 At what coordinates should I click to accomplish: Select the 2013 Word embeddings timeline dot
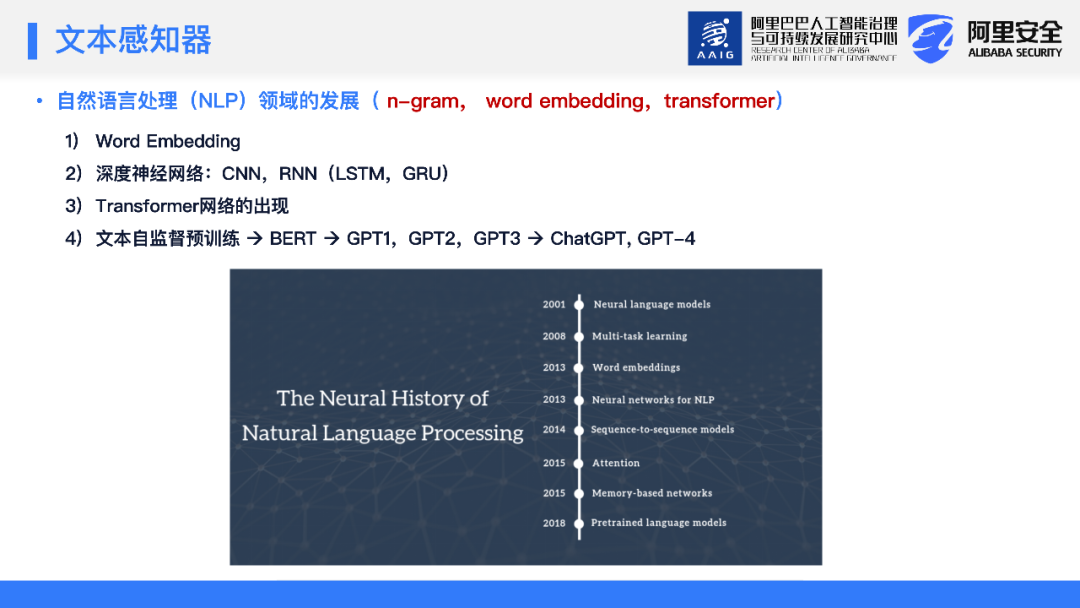point(579,368)
